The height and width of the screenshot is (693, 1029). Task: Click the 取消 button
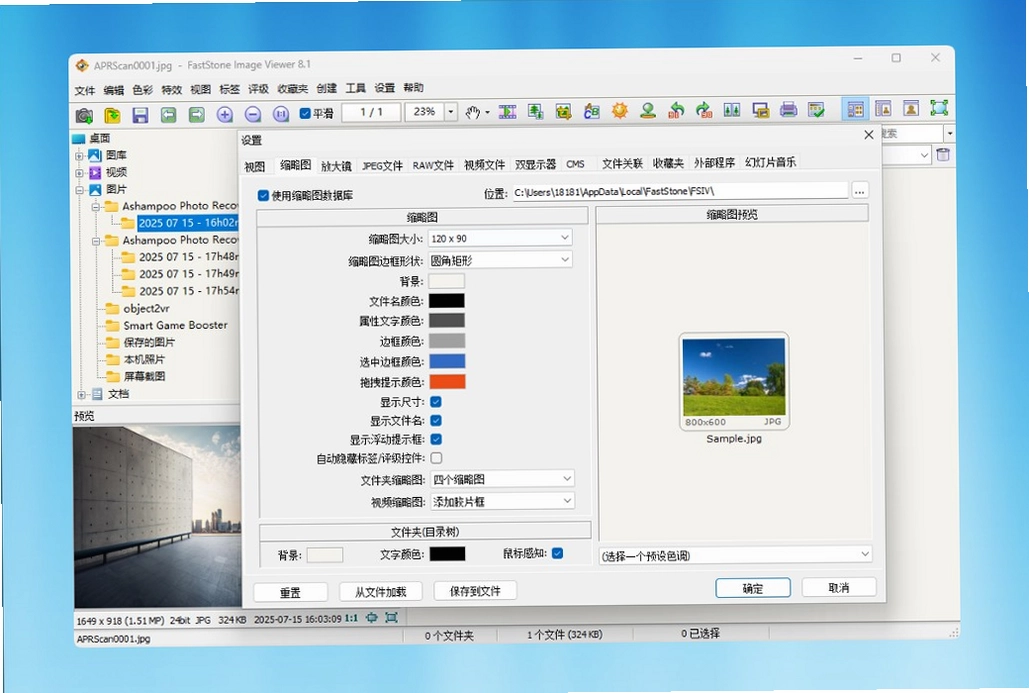click(839, 587)
